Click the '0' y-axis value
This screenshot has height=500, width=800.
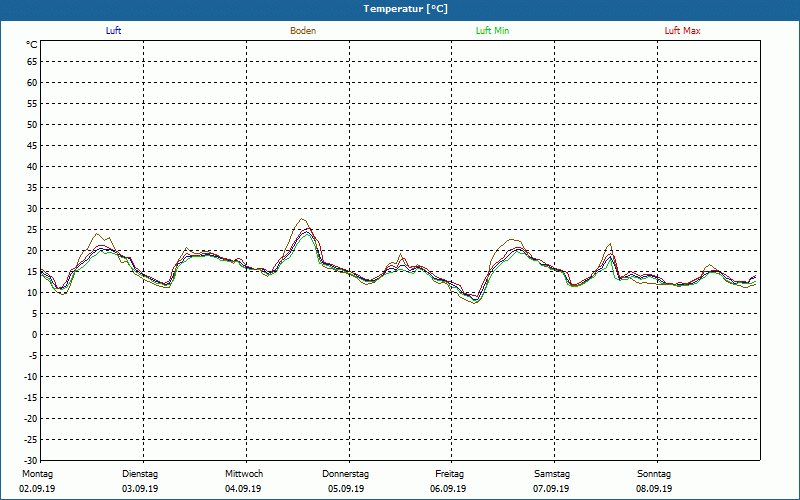34,335
